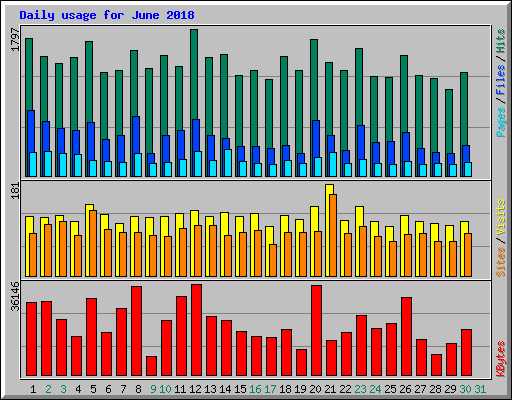Click the 1797 hits axis value

pos(15,40)
